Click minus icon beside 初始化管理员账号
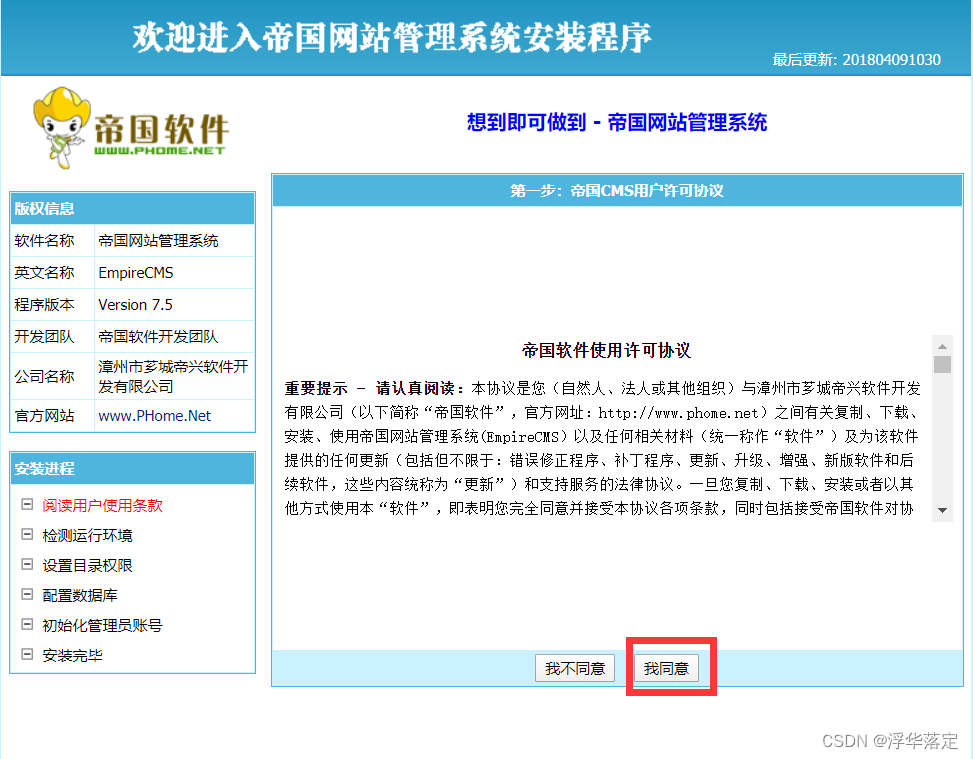The width and height of the screenshot is (973, 759). 27,624
